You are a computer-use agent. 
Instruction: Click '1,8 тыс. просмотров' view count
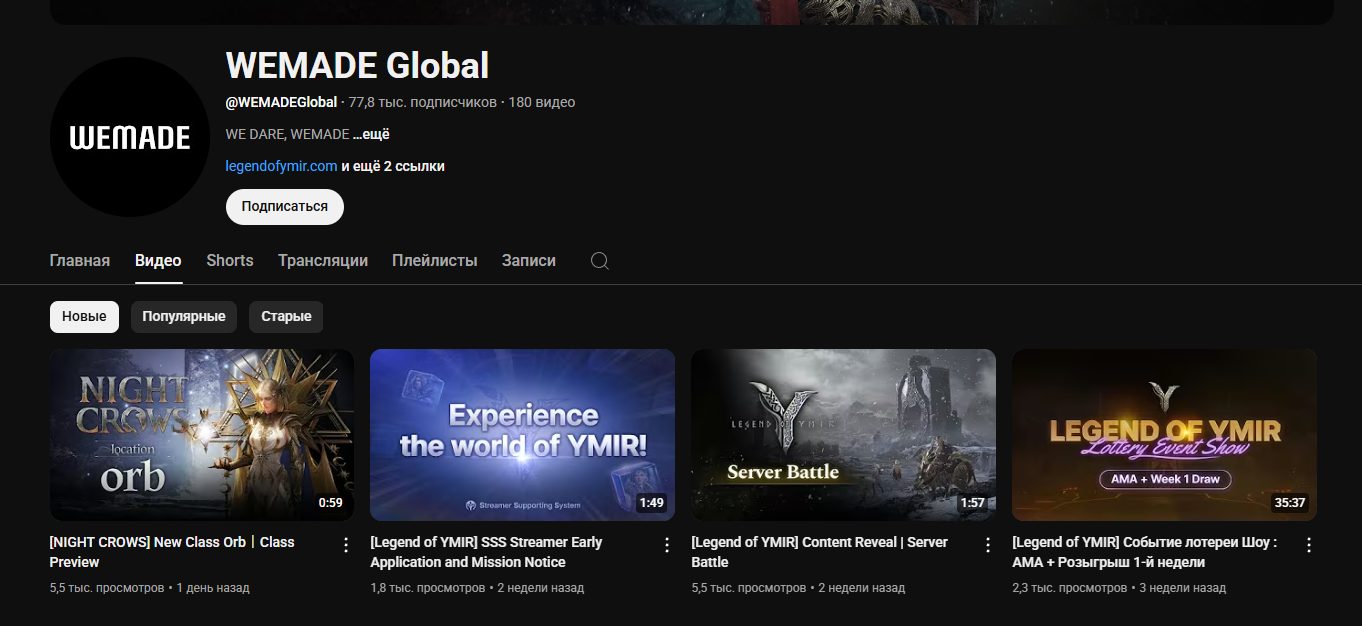[x=428, y=588]
